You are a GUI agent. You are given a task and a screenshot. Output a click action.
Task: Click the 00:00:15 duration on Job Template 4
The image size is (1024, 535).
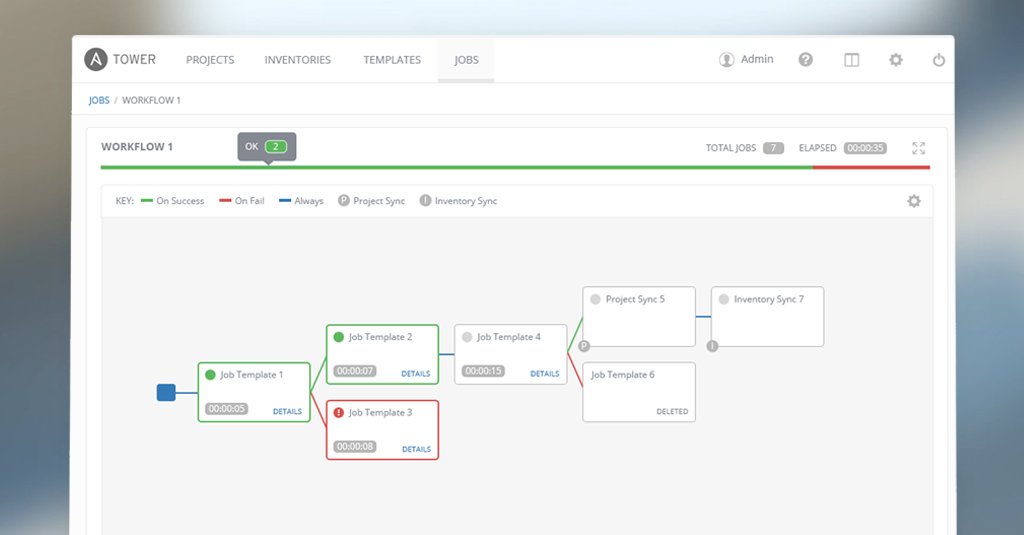pos(483,371)
